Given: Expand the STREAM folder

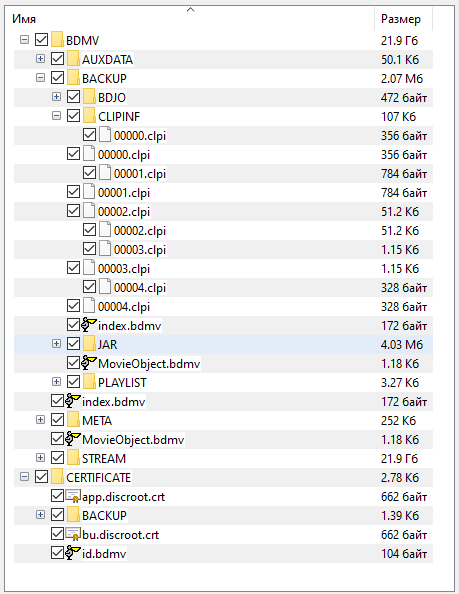Looking at the screenshot, I should coord(40,458).
